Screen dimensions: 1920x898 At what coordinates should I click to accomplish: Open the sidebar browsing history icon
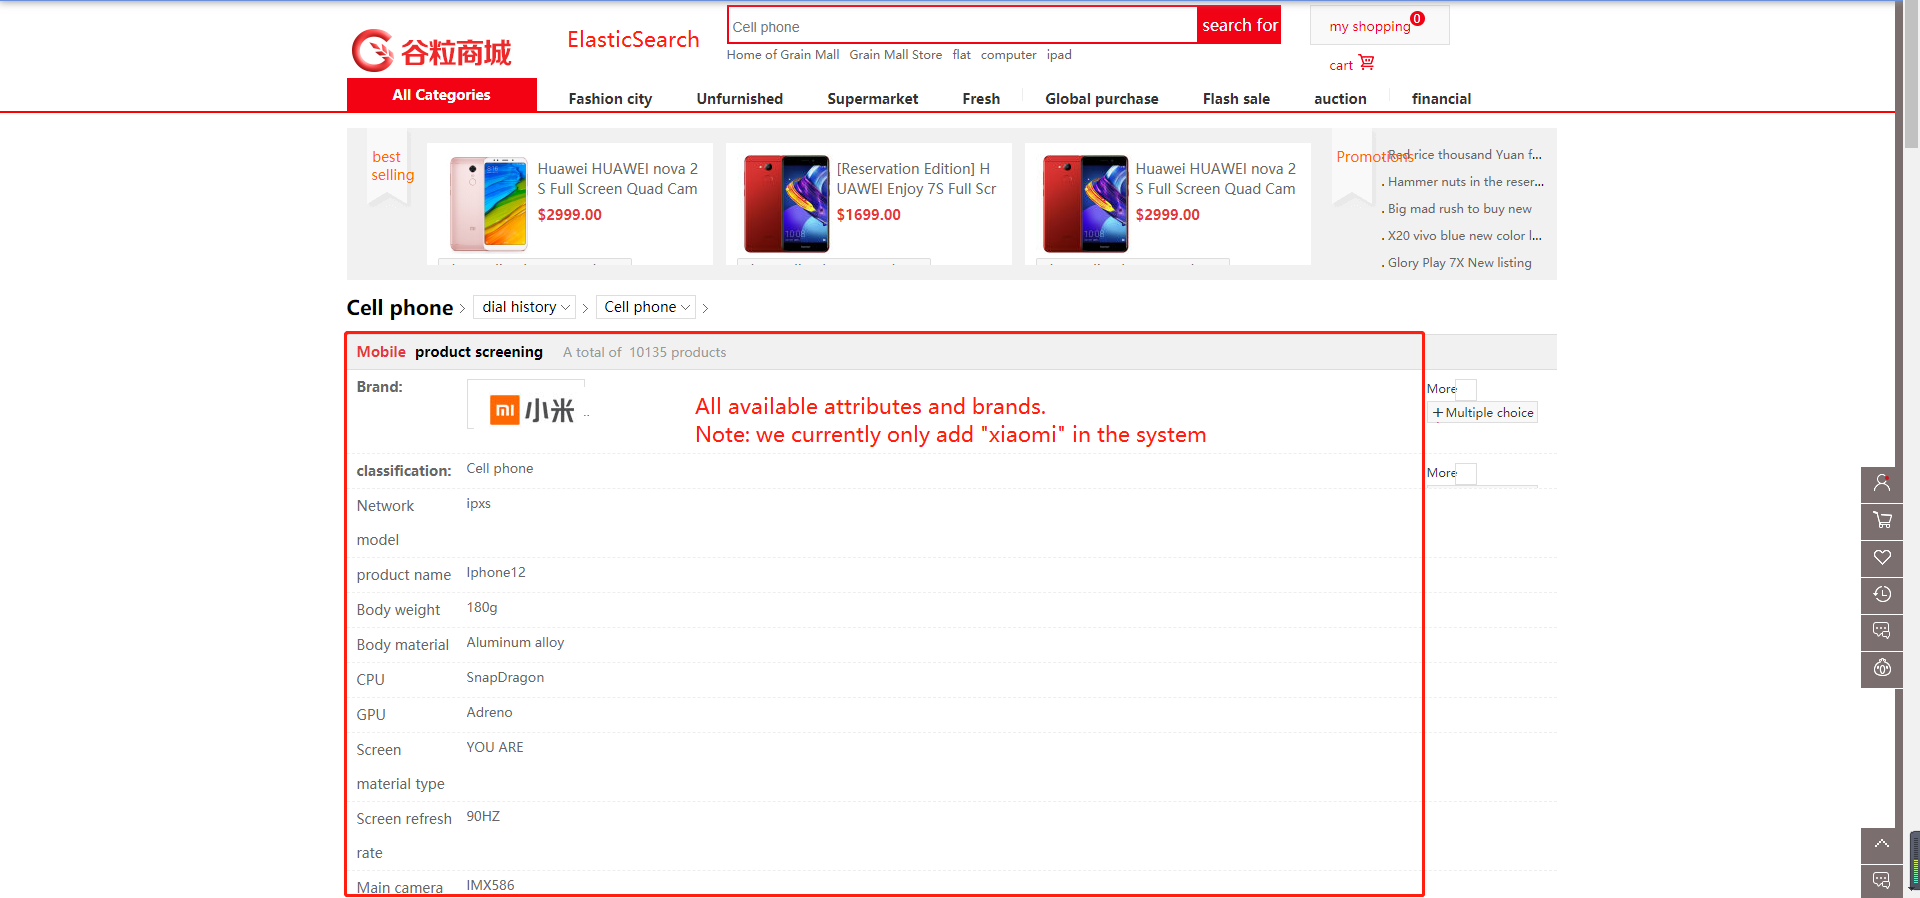pyautogui.click(x=1881, y=595)
